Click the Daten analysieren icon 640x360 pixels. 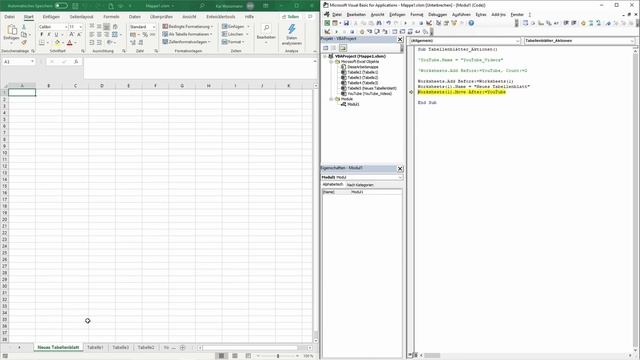click(291, 29)
